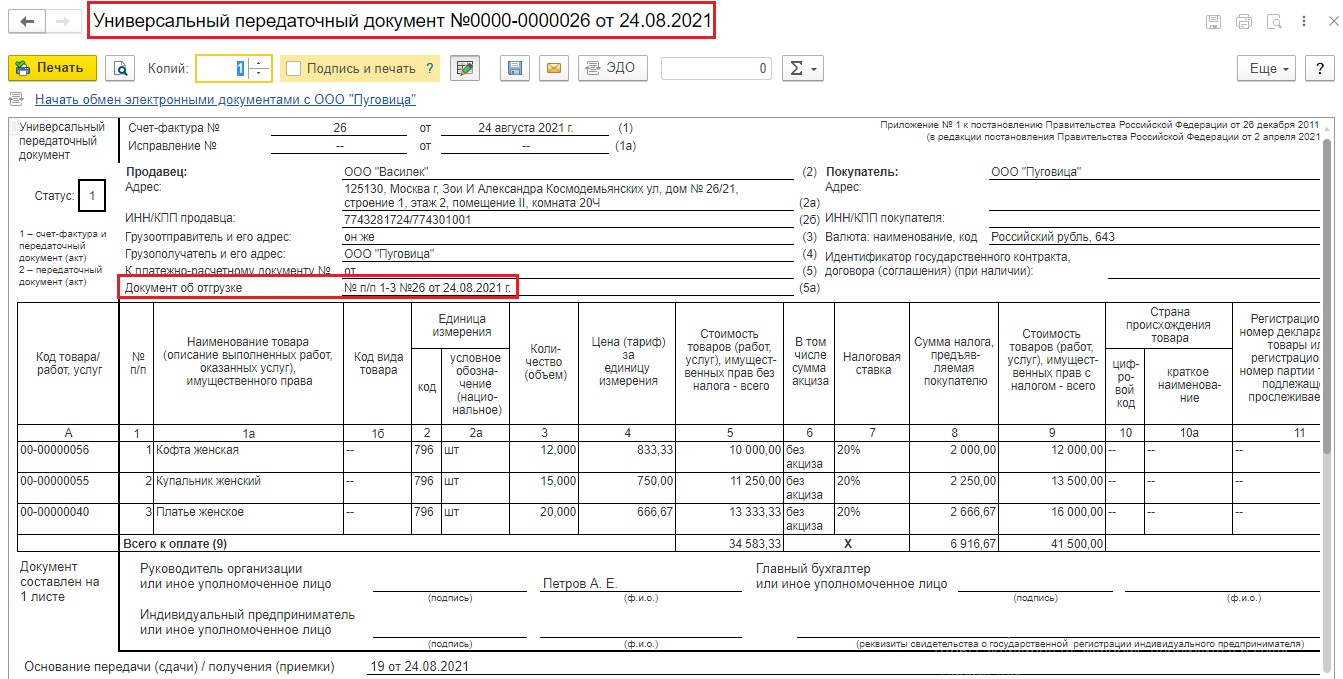Go back with the left arrow button
The width and height of the screenshot is (1343, 679).
pos(26,21)
